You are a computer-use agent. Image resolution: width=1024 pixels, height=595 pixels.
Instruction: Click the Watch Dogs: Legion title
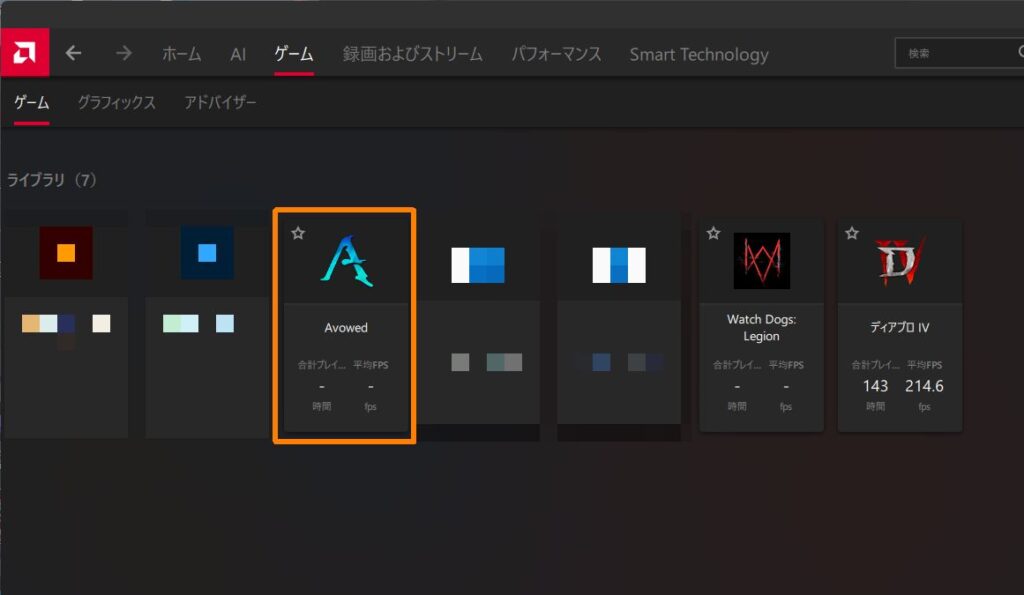[761, 328]
